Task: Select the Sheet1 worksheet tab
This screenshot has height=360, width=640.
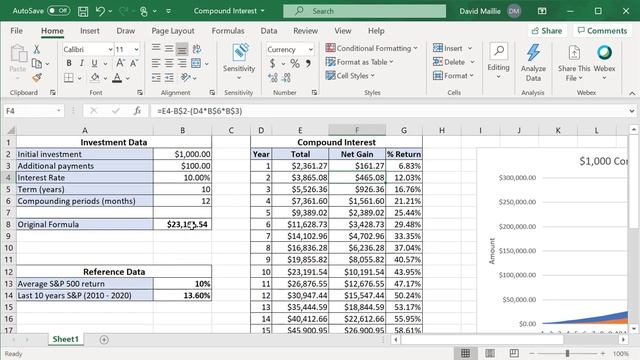Action: pyautogui.click(x=65, y=339)
